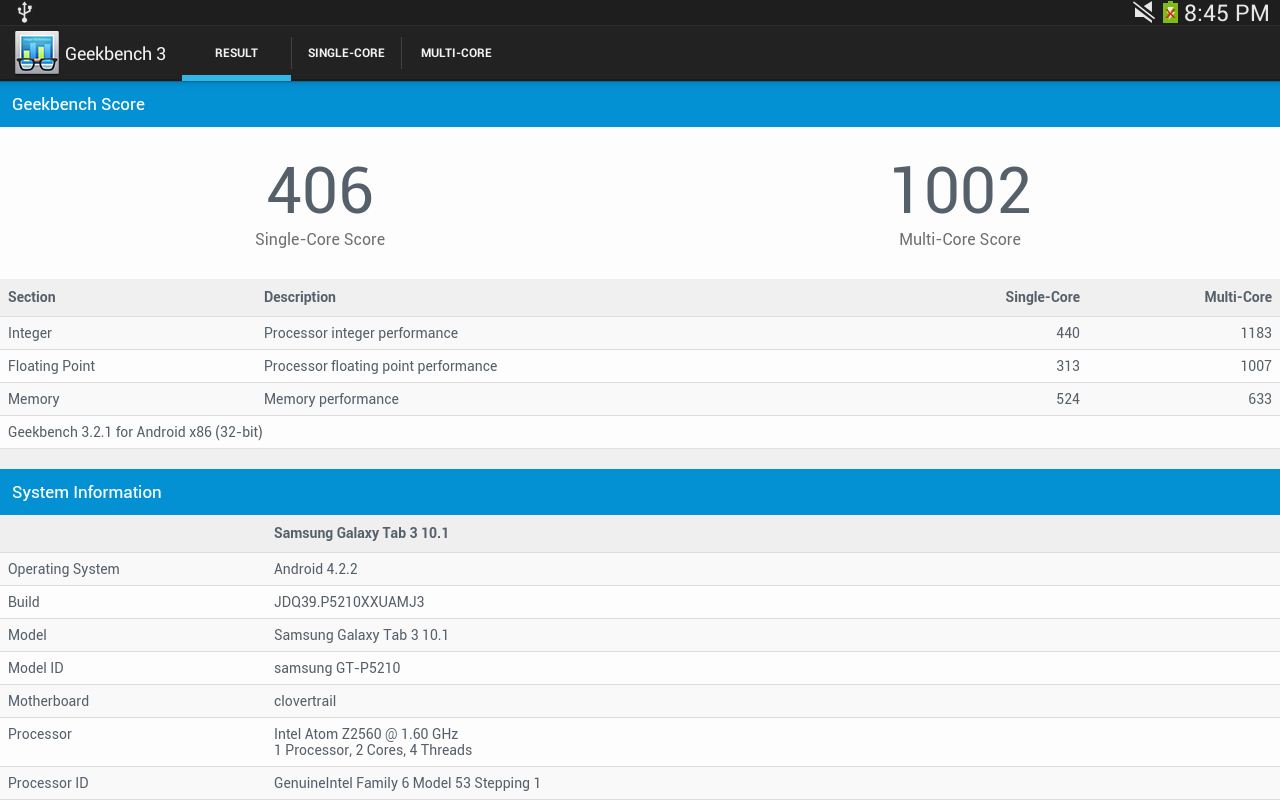Select the Operating System row
The height and width of the screenshot is (800, 1280).
point(640,569)
